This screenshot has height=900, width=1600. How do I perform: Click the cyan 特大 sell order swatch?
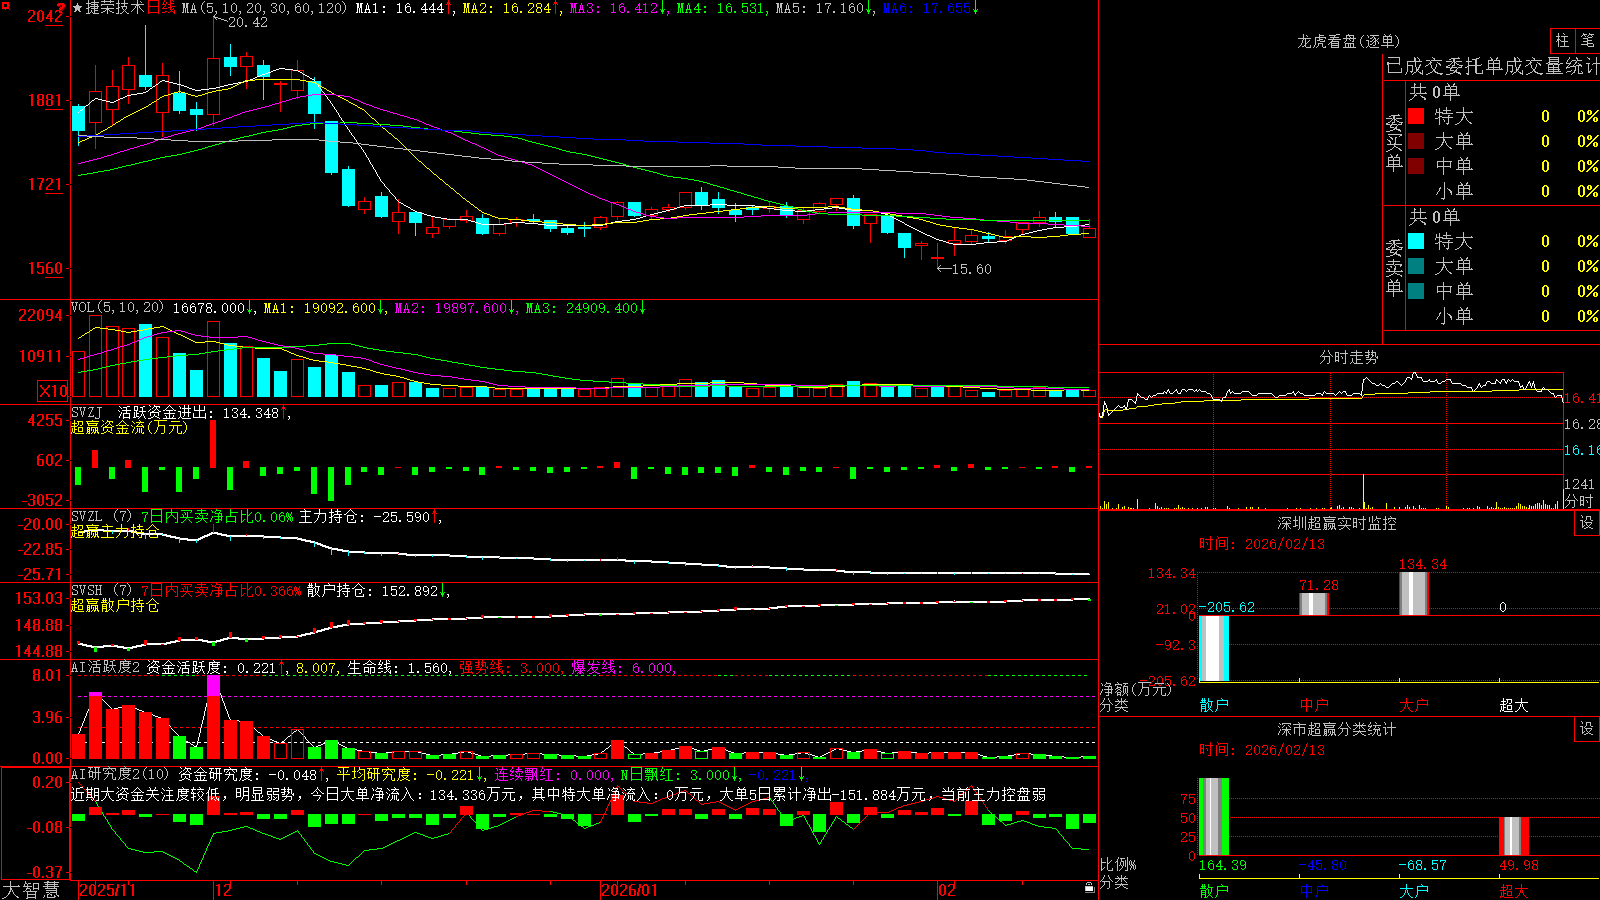(1416, 241)
